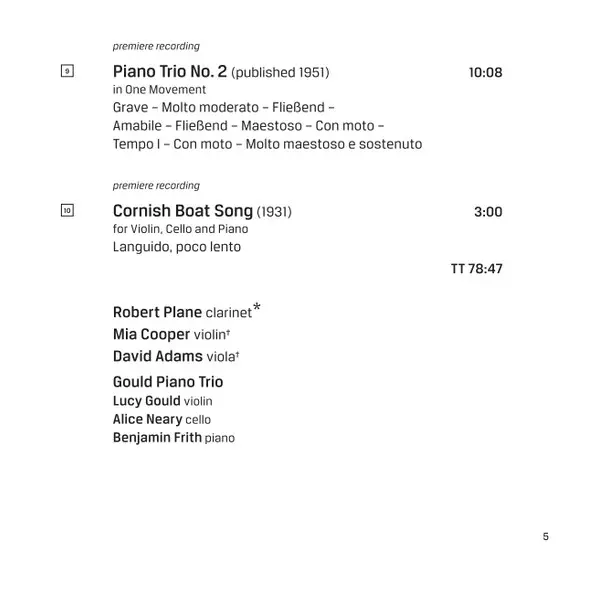The height and width of the screenshot is (594, 599).
Task: Click the page number 5
Action: tap(546, 537)
